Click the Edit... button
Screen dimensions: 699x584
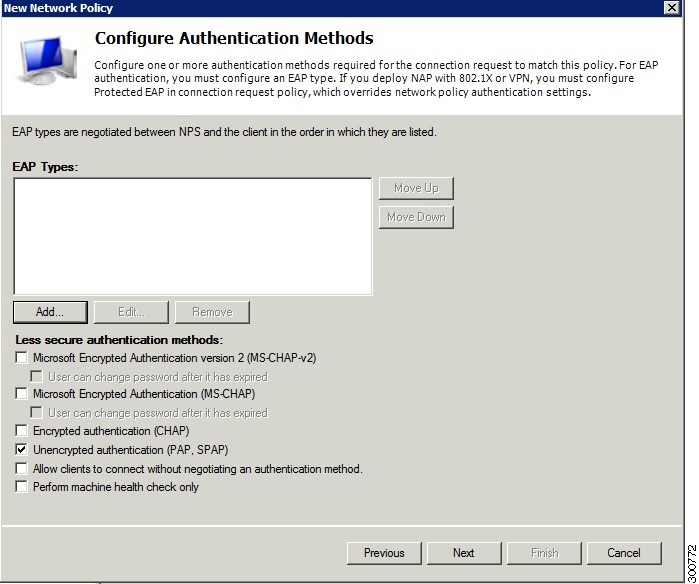(x=132, y=312)
